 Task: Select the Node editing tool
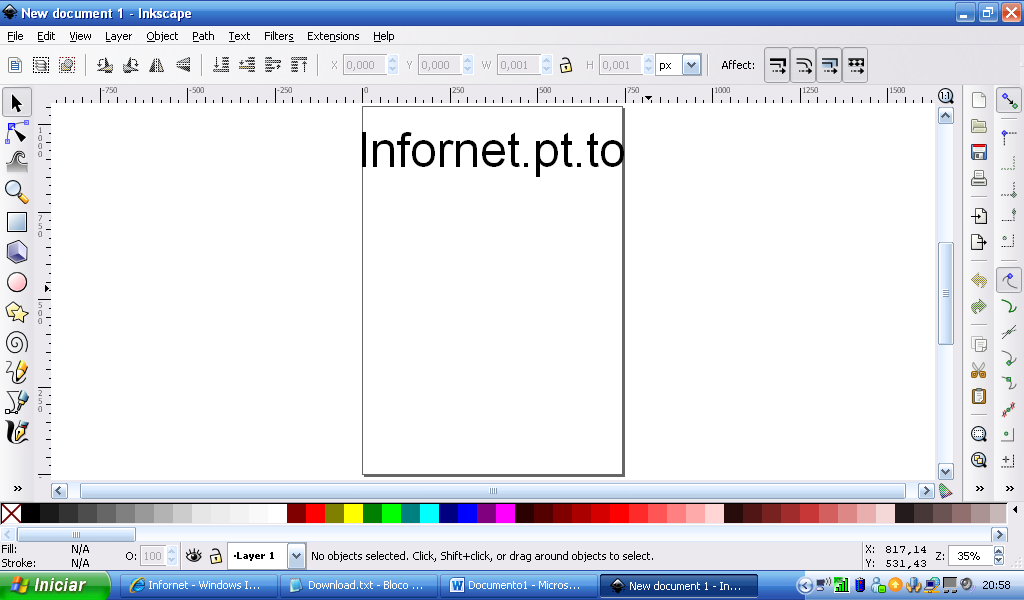click(16, 131)
